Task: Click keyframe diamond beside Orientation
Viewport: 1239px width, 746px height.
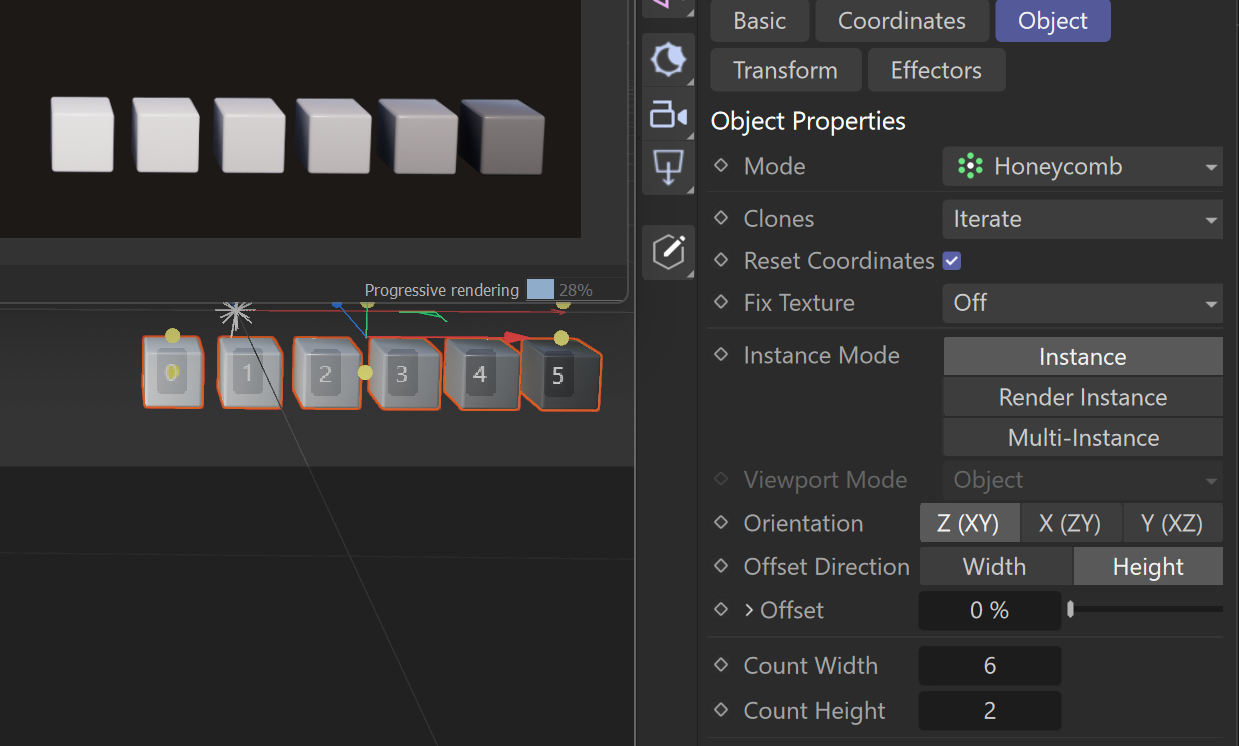Action: click(x=721, y=523)
